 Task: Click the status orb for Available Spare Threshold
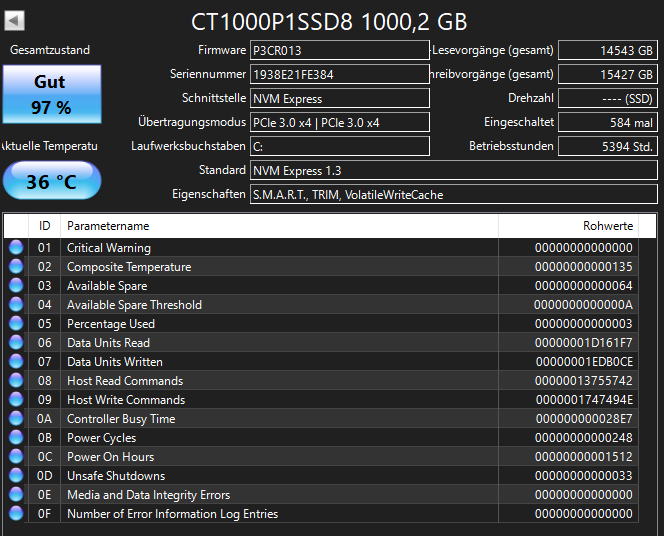point(16,304)
